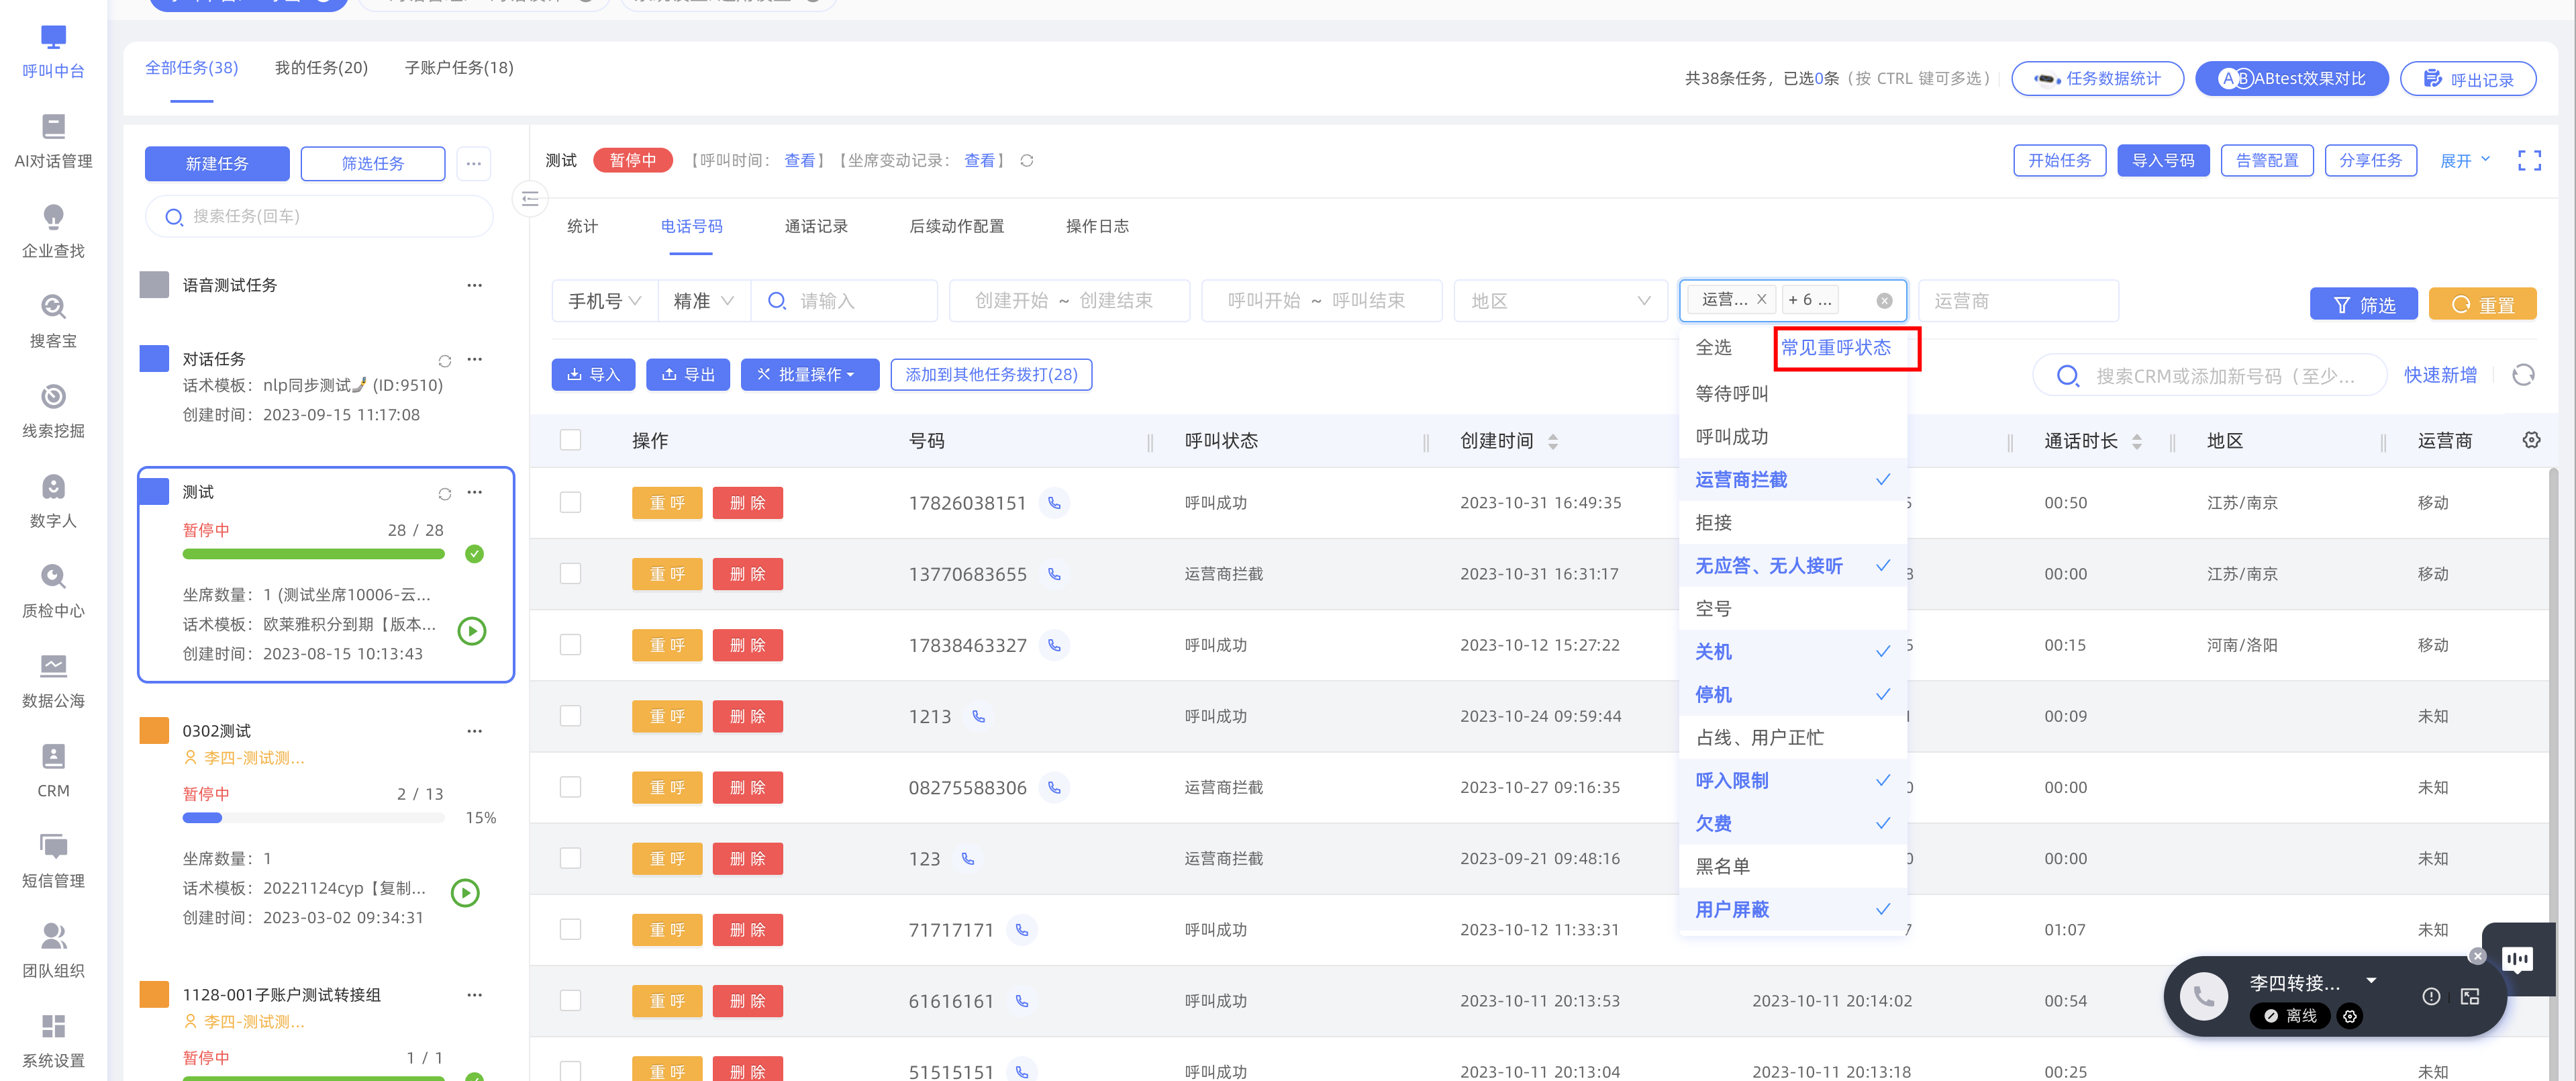Open the floating voice chat icon
This screenshot has width=2576, height=1081.
coord(2517,959)
